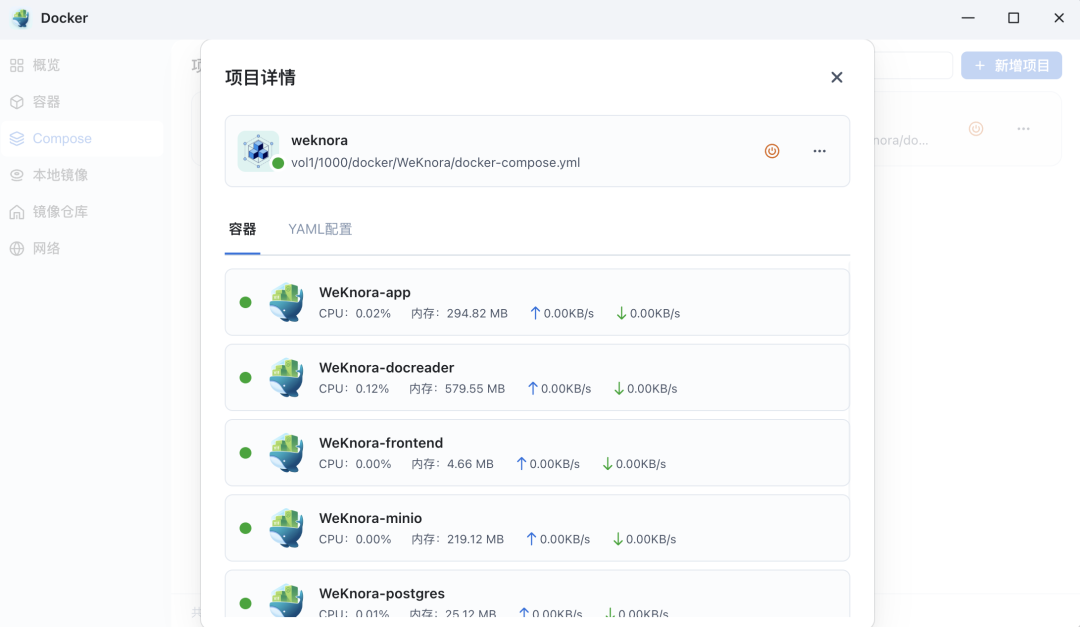Click the WeKnora-minio whale icon

pyautogui.click(x=287, y=528)
